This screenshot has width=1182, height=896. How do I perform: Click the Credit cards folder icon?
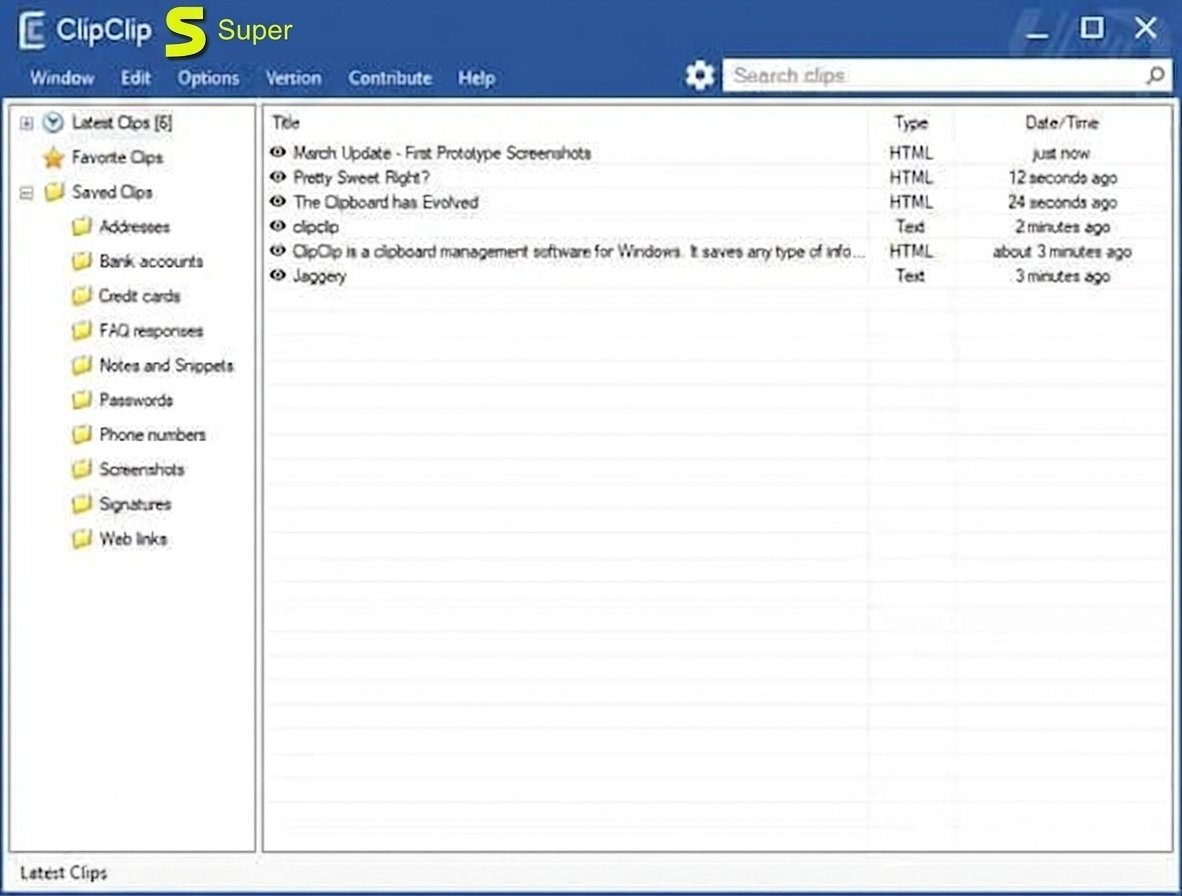pyautogui.click(x=81, y=296)
